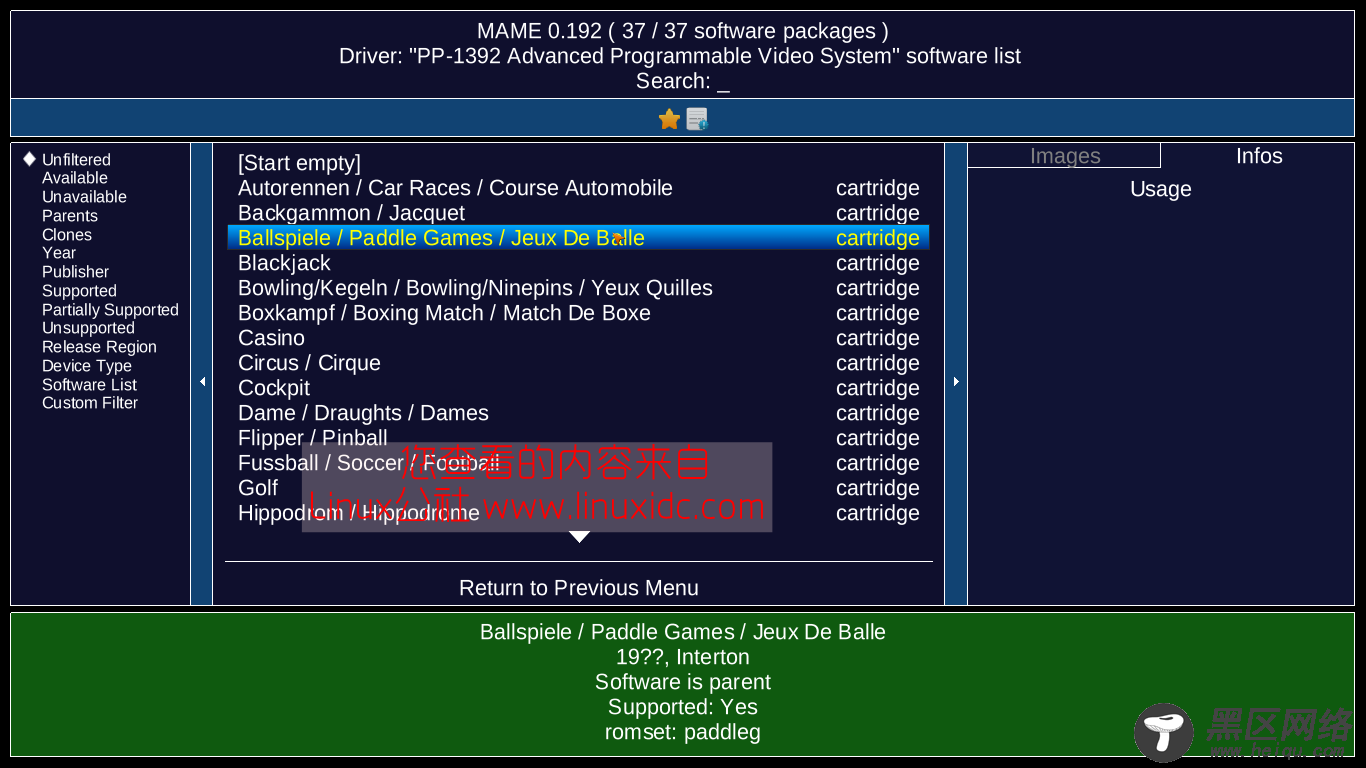The width and height of the screenshot is (1366, 768).
Task: Select the Device Type filter
Action: point(87,366)
